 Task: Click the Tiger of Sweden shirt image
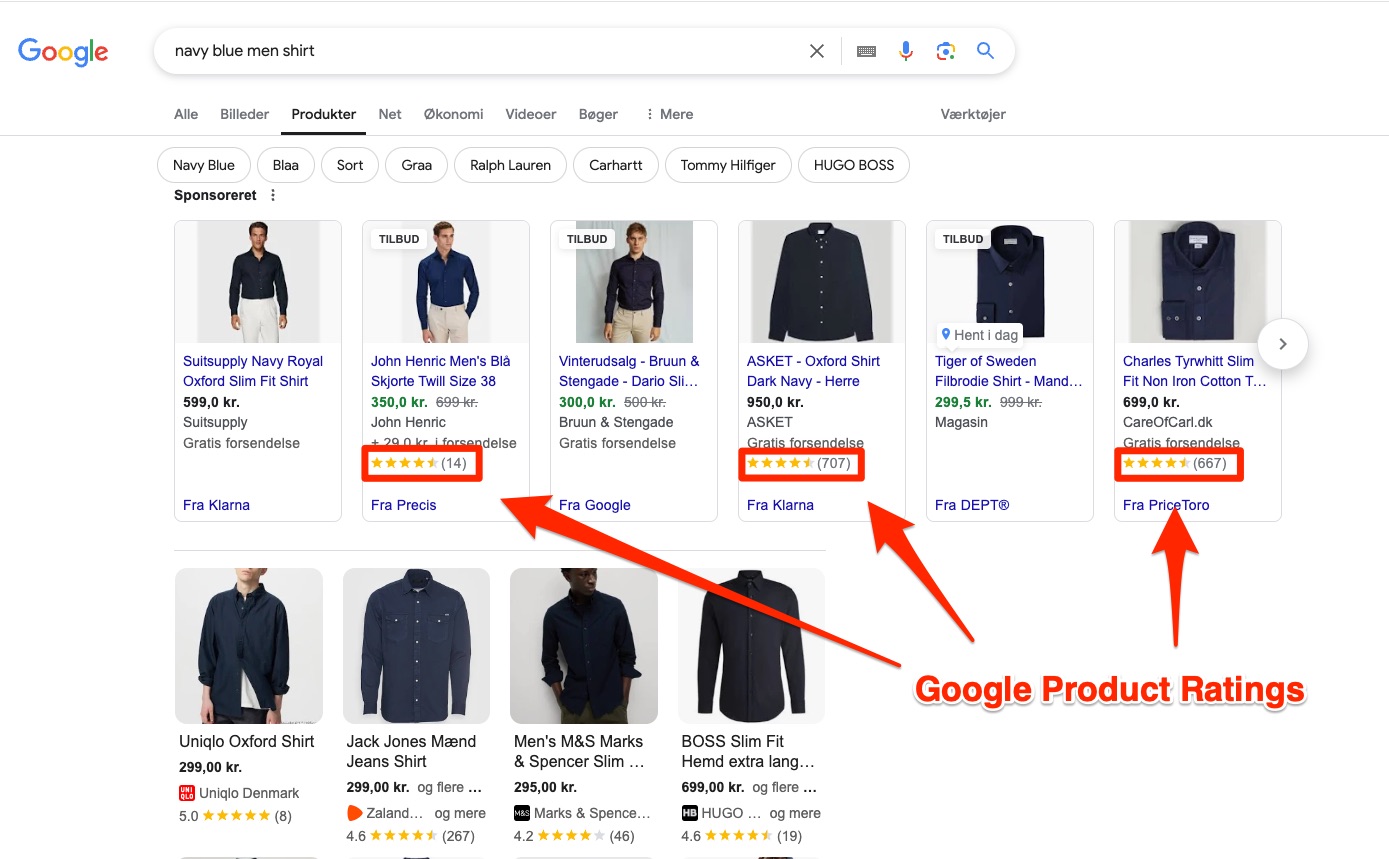[x=1010, y=282]
